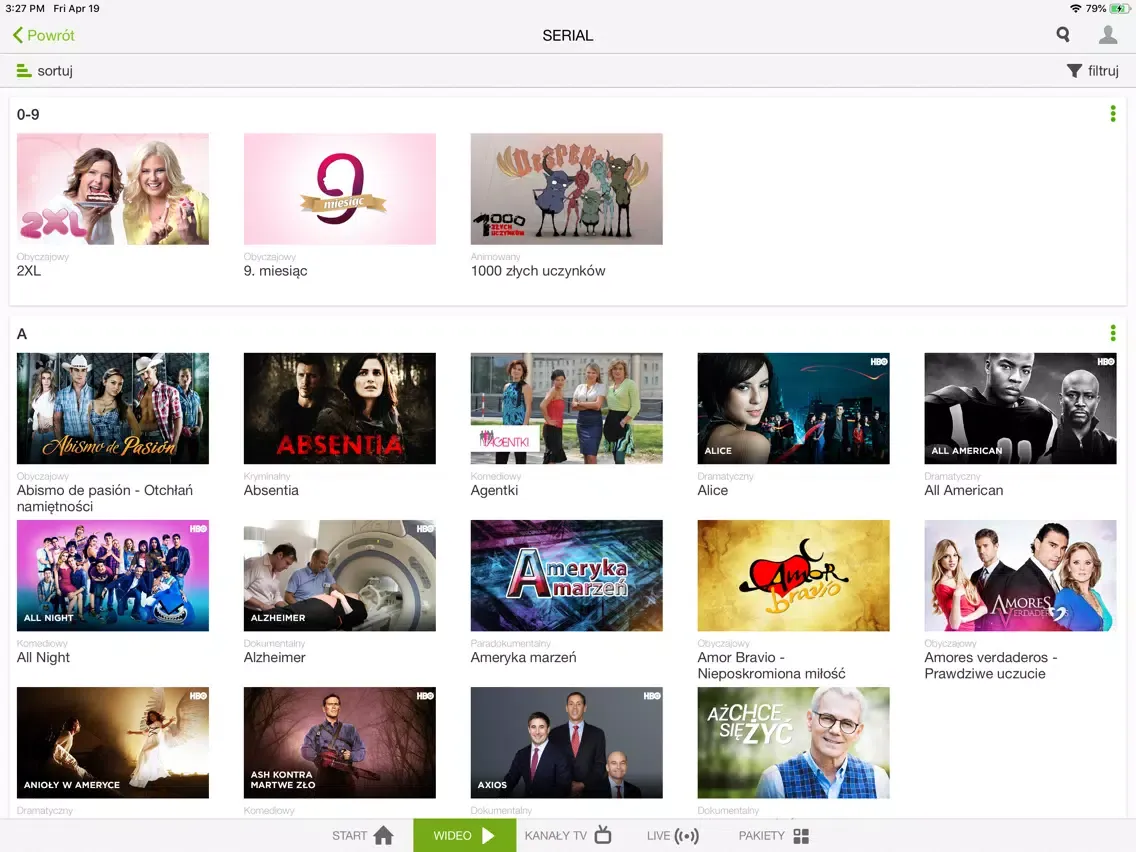Open the Agentki series thumbnail
The height and width of the screenshot is (852, 1136).
click(x=567, y=408)
